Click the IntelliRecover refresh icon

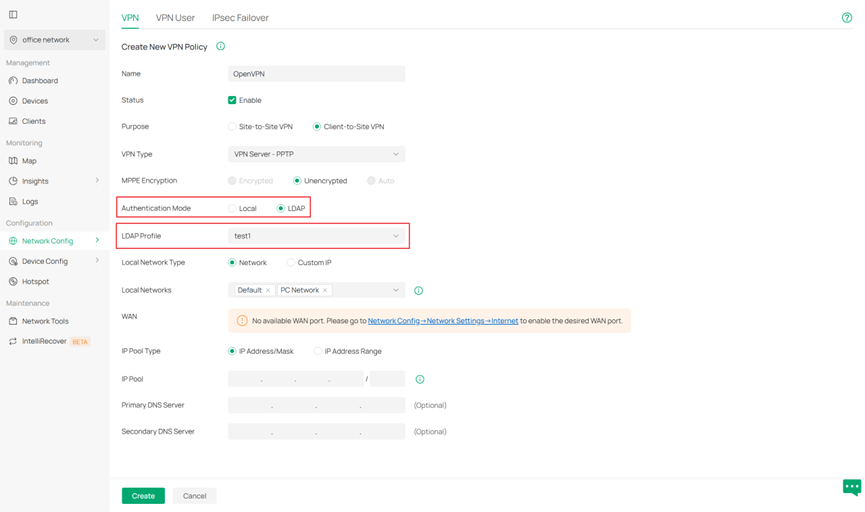pos(13,342)
